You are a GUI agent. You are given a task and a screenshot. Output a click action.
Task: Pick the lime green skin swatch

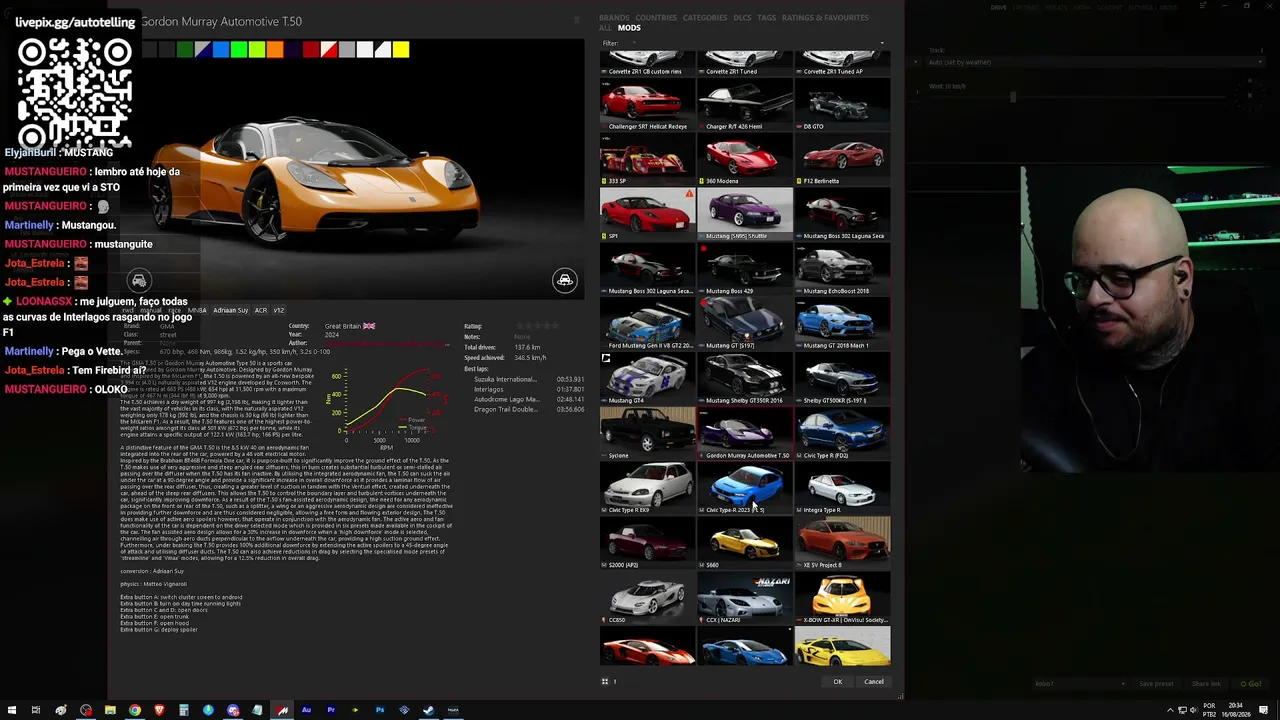(257, 49)
